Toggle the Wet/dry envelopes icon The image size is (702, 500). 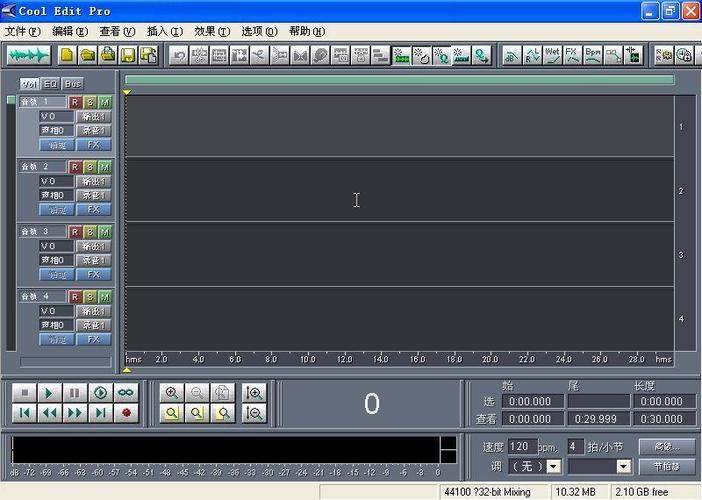click(552, 56)
